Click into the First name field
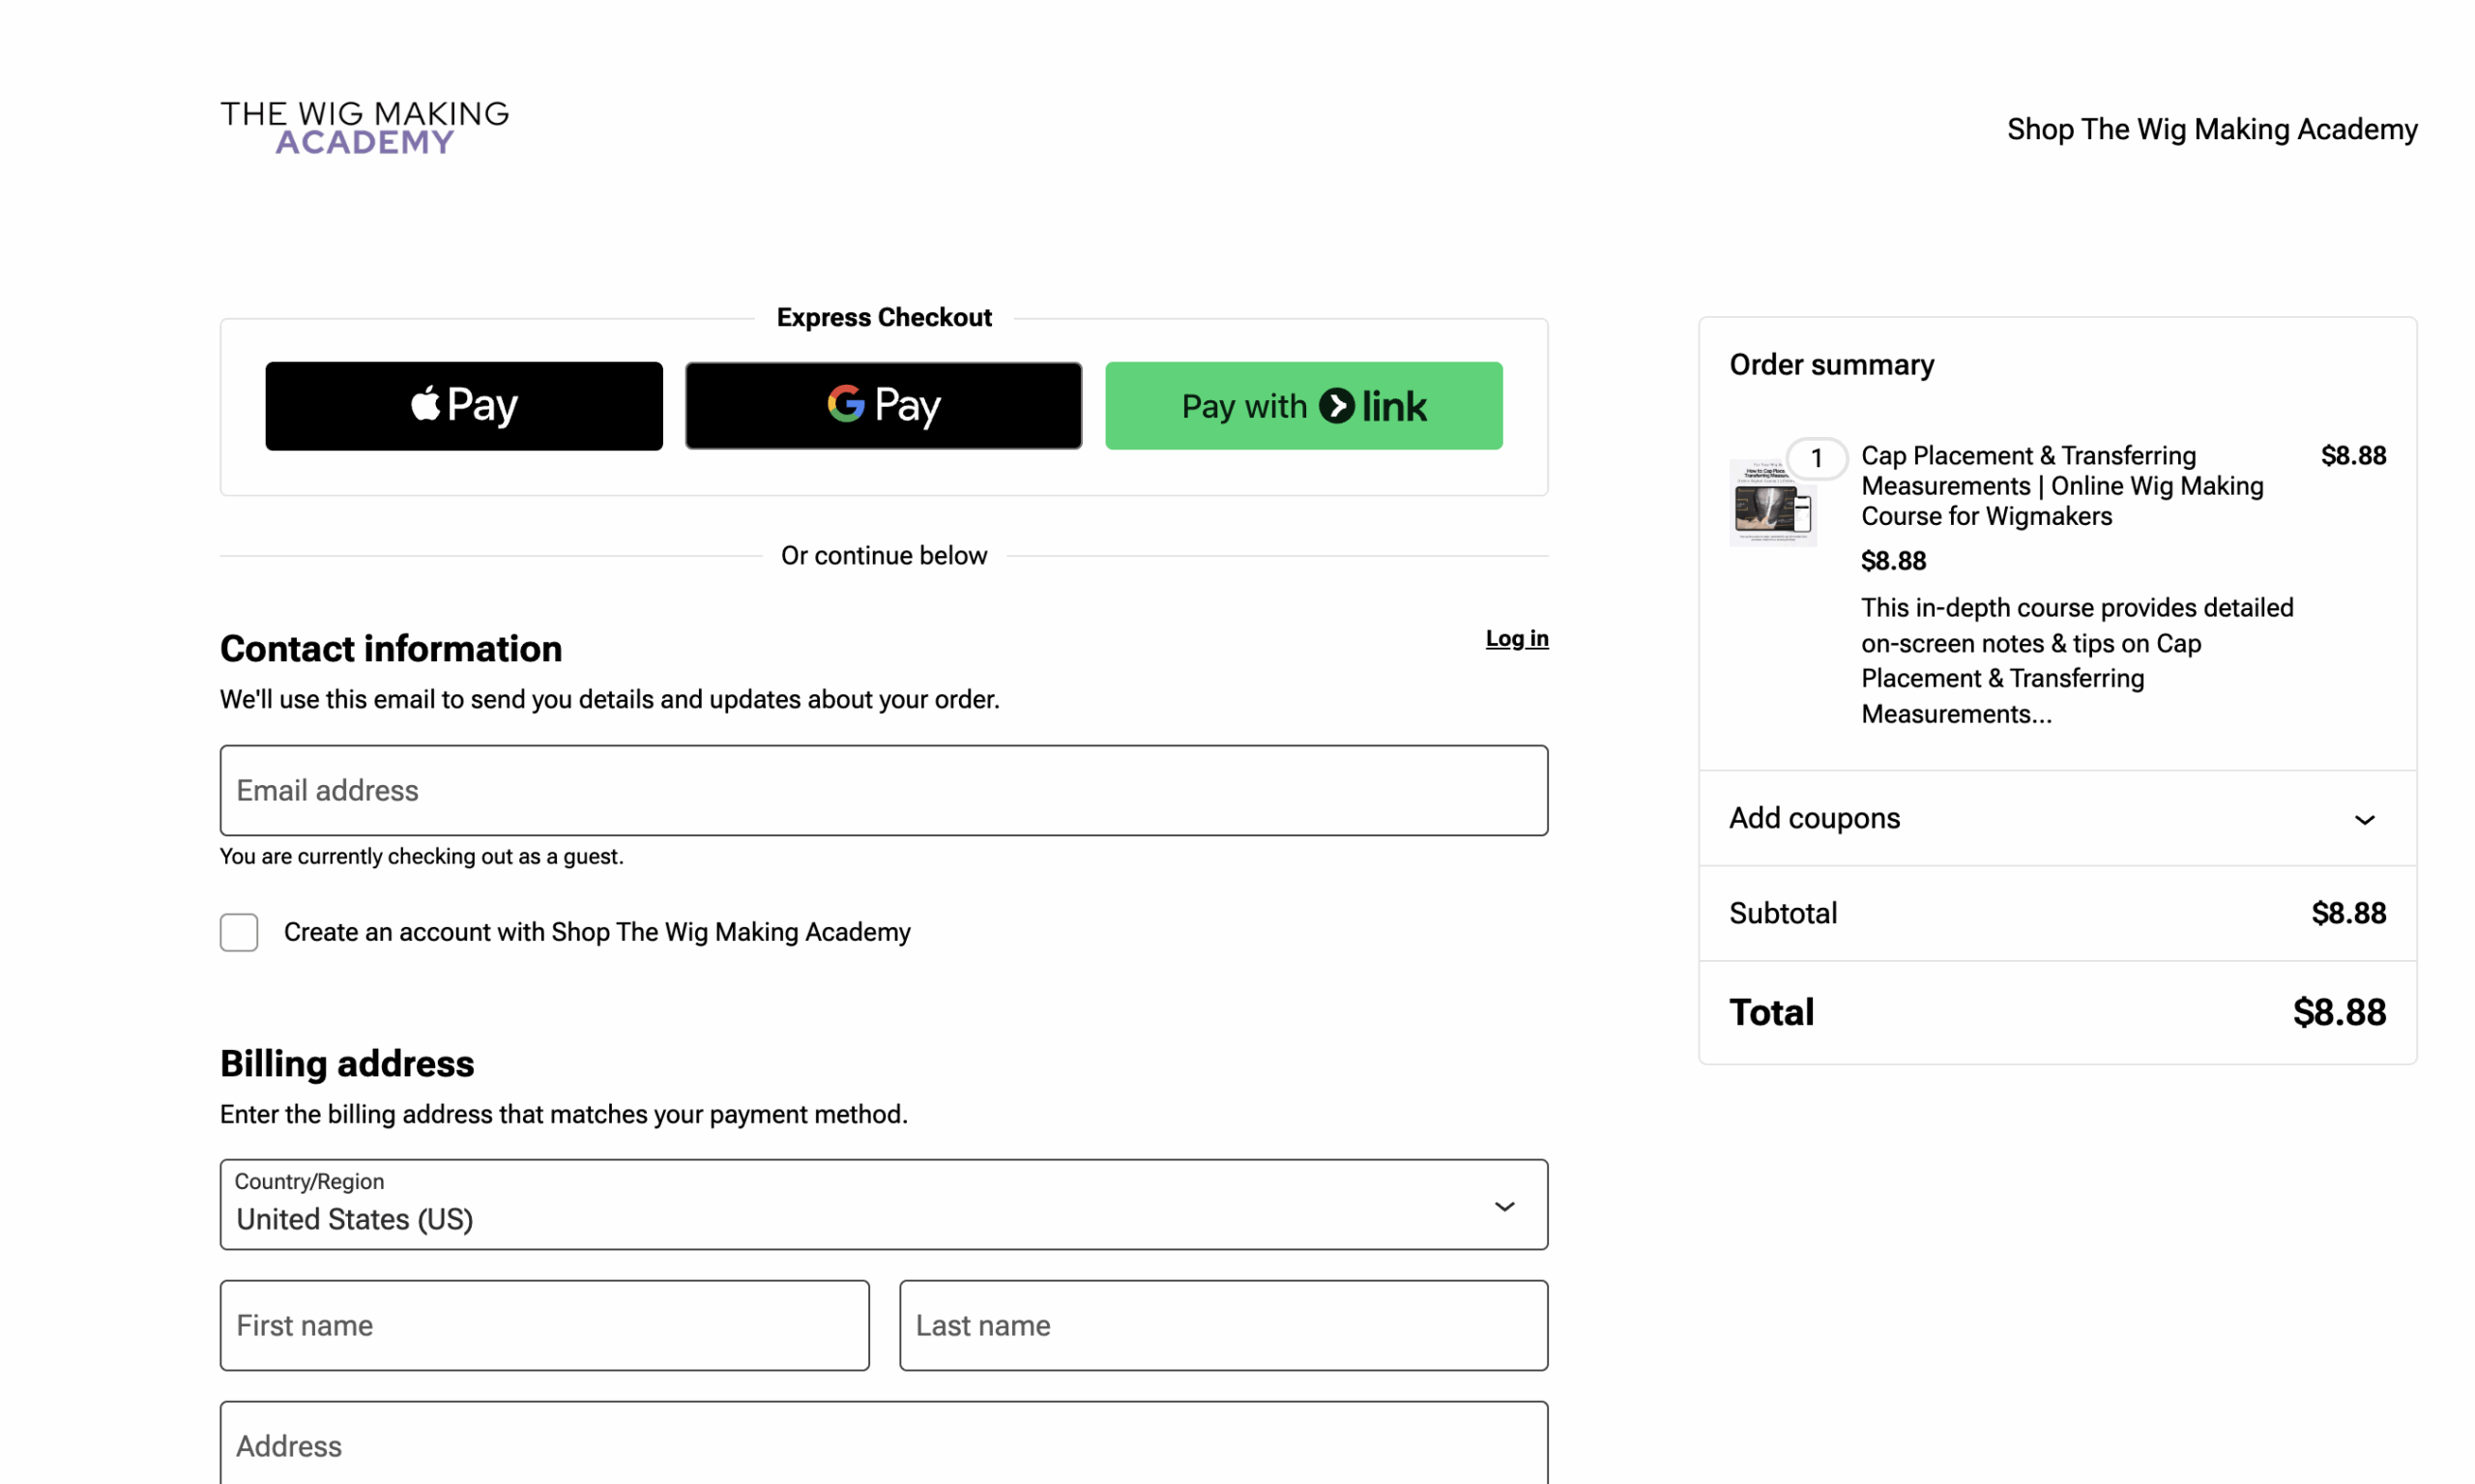The height and width of the screenshot is (1484, 2475). (x=544, y=1325)
